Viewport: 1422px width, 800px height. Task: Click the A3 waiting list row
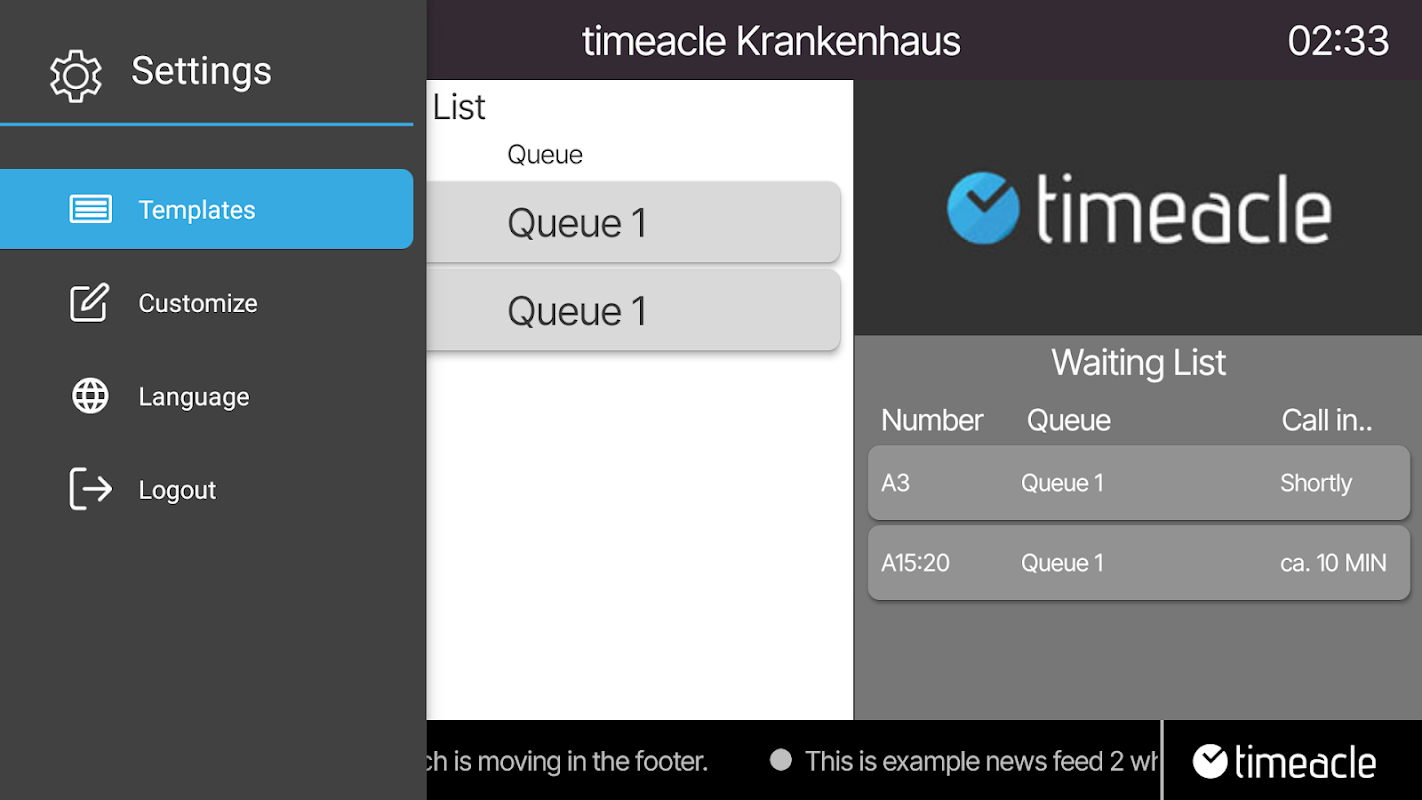pyautogui.click(x=1139, y=483)
